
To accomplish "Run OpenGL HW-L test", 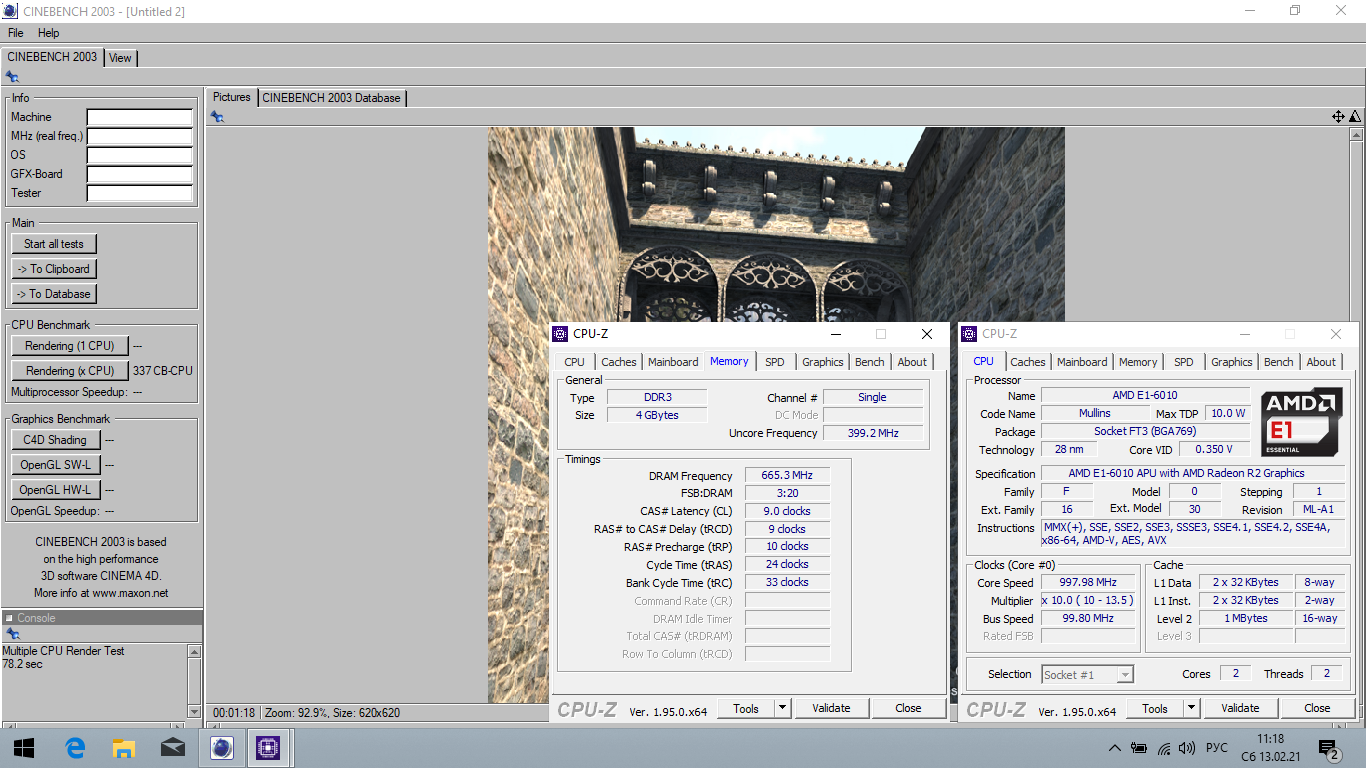I will [x=55, y=490].
